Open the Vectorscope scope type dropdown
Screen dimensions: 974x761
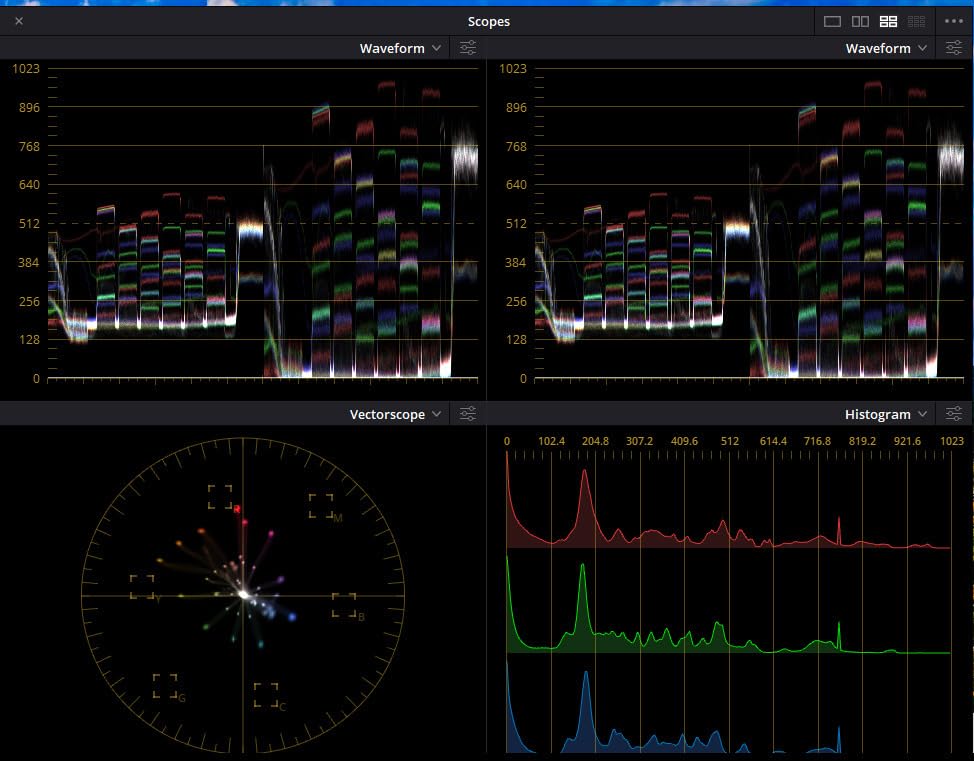[396, 414]
